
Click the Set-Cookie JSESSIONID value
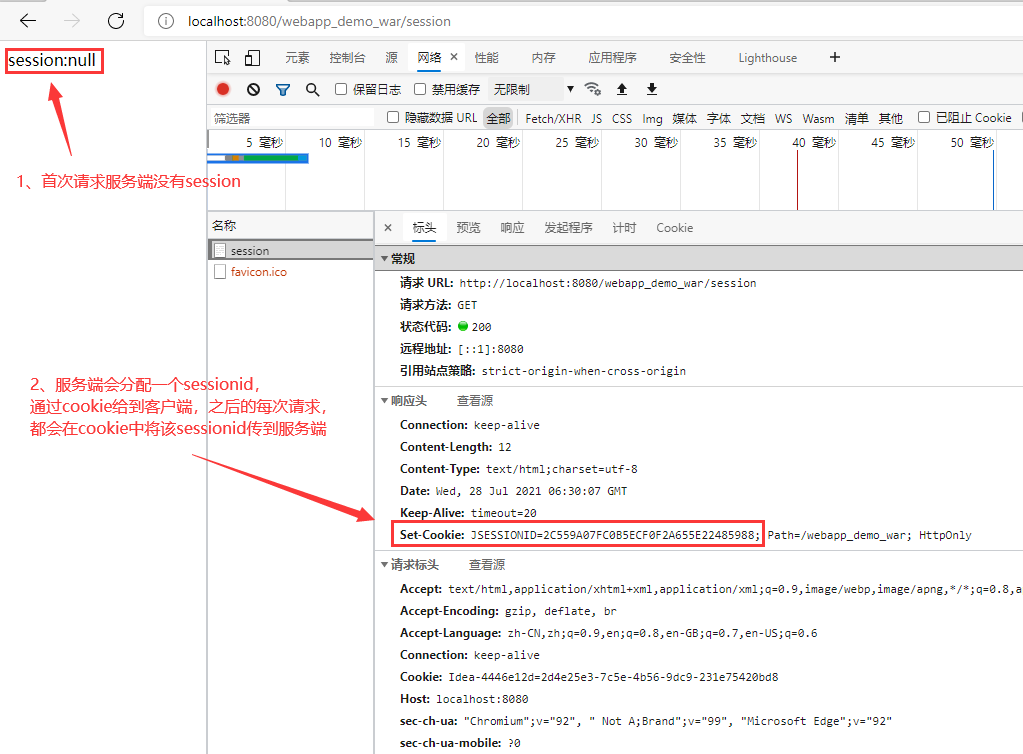615,535
